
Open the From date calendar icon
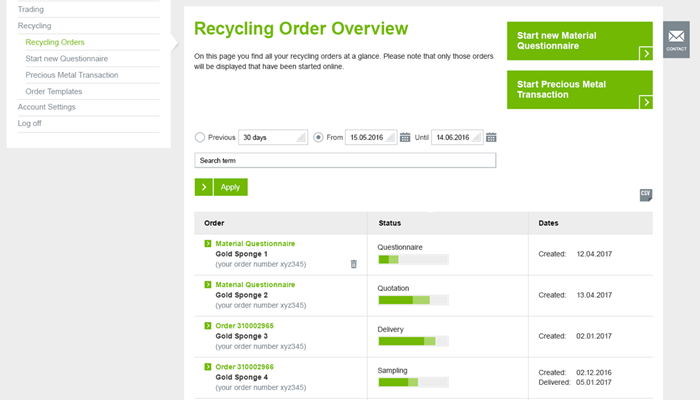[405, 137]
